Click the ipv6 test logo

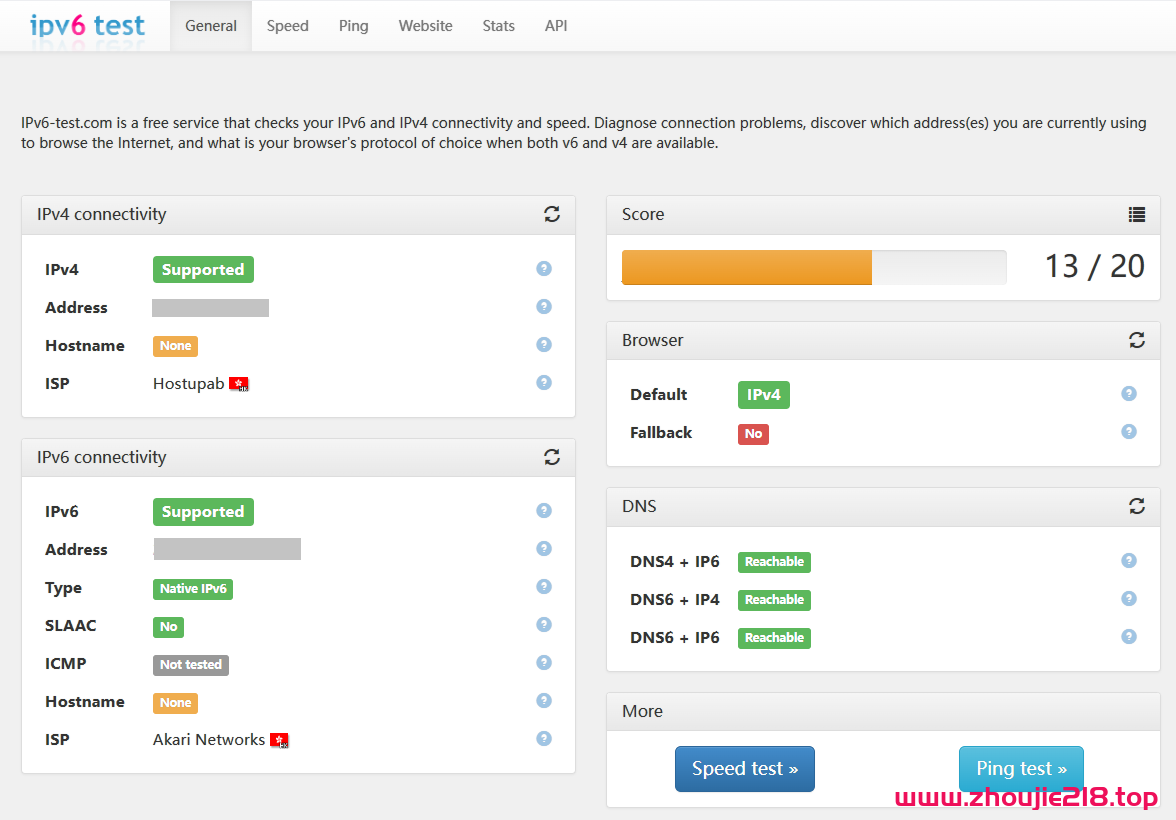[x=87, y=26]
